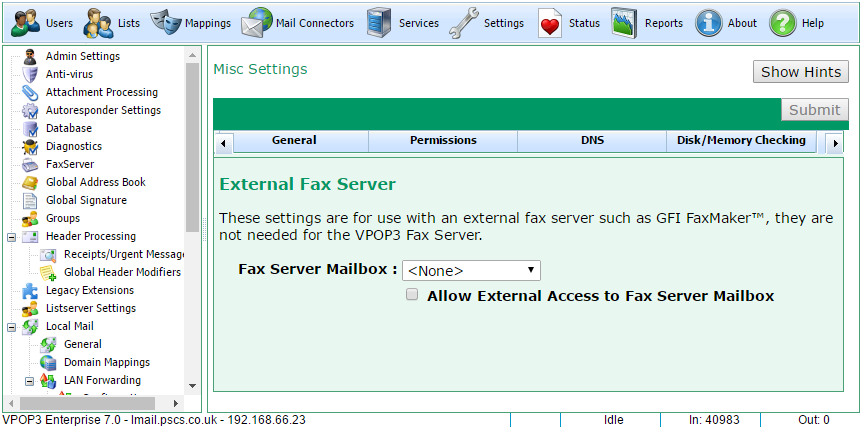The image size is (862, 428).
Task: Switch to the DNS tab
Action: click(592, 141)
